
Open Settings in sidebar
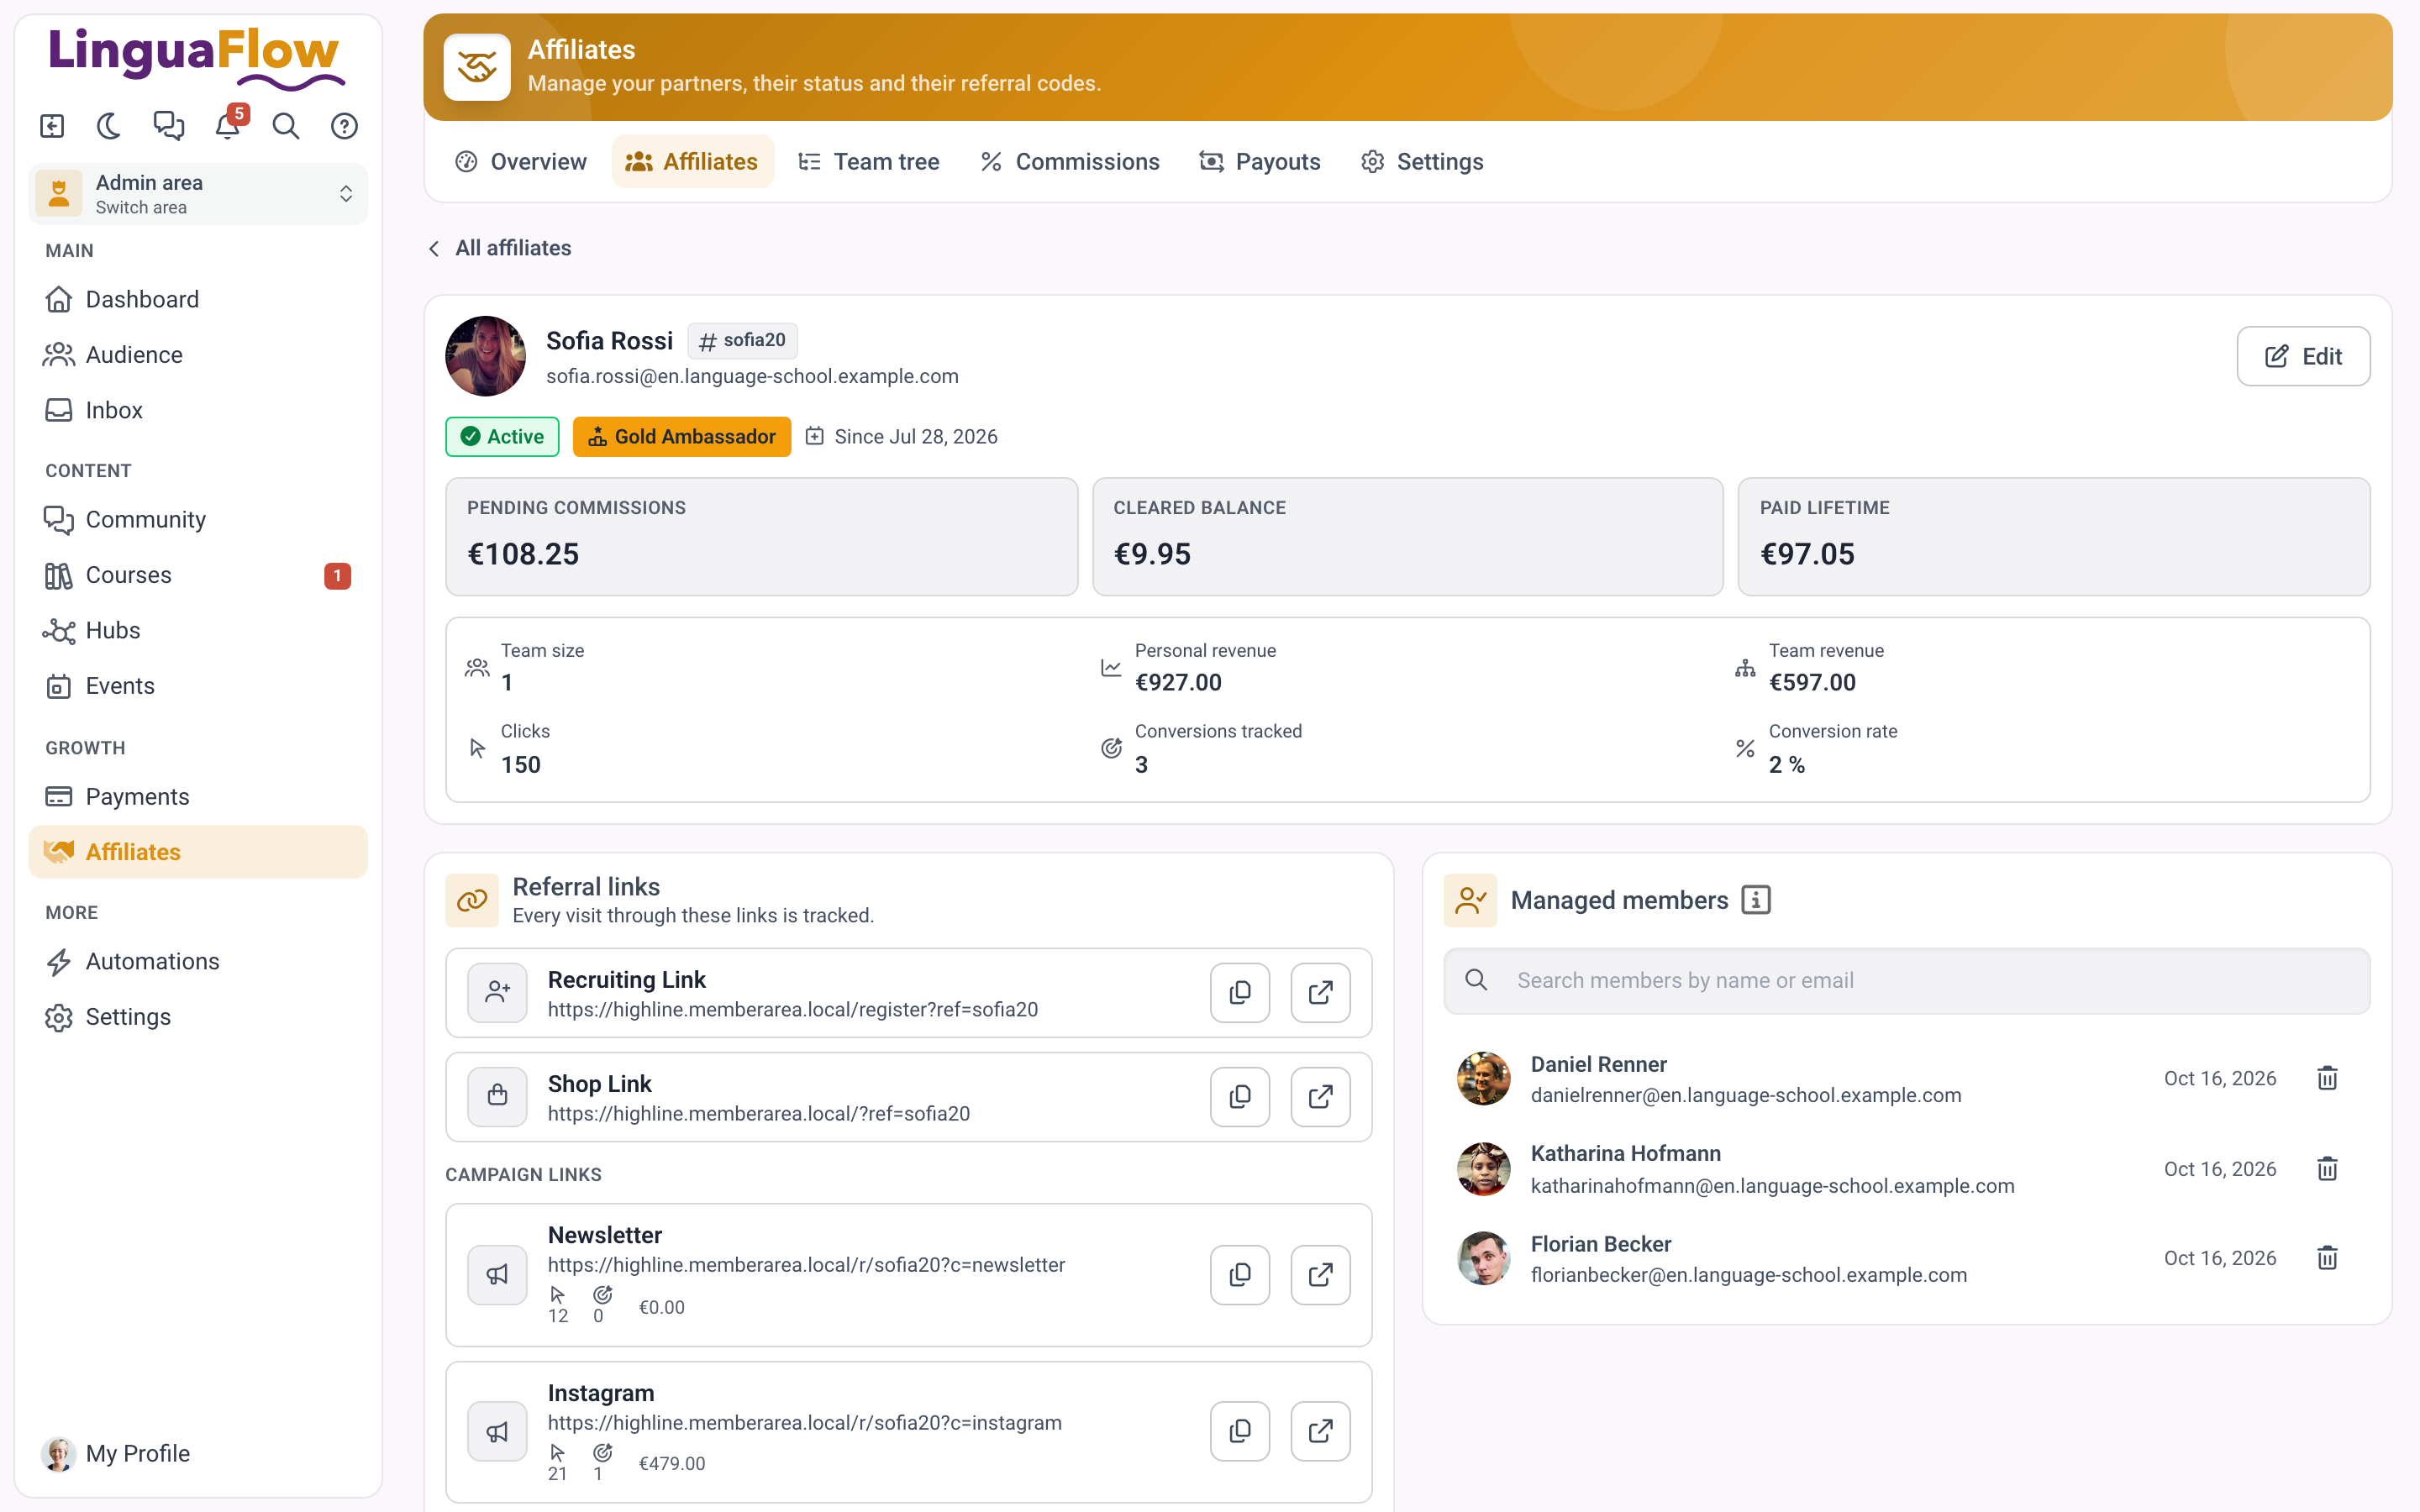click(x=198, y=1017)
